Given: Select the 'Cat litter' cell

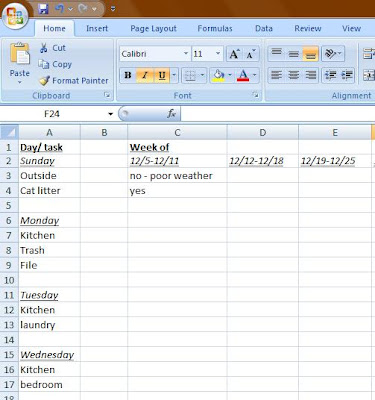Looking at the screenshot, I should coord(49,191).
